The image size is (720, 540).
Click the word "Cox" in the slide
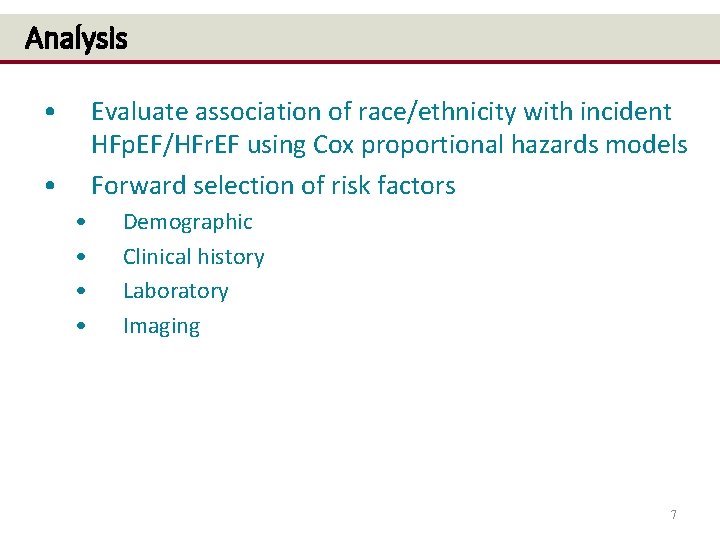333,145
